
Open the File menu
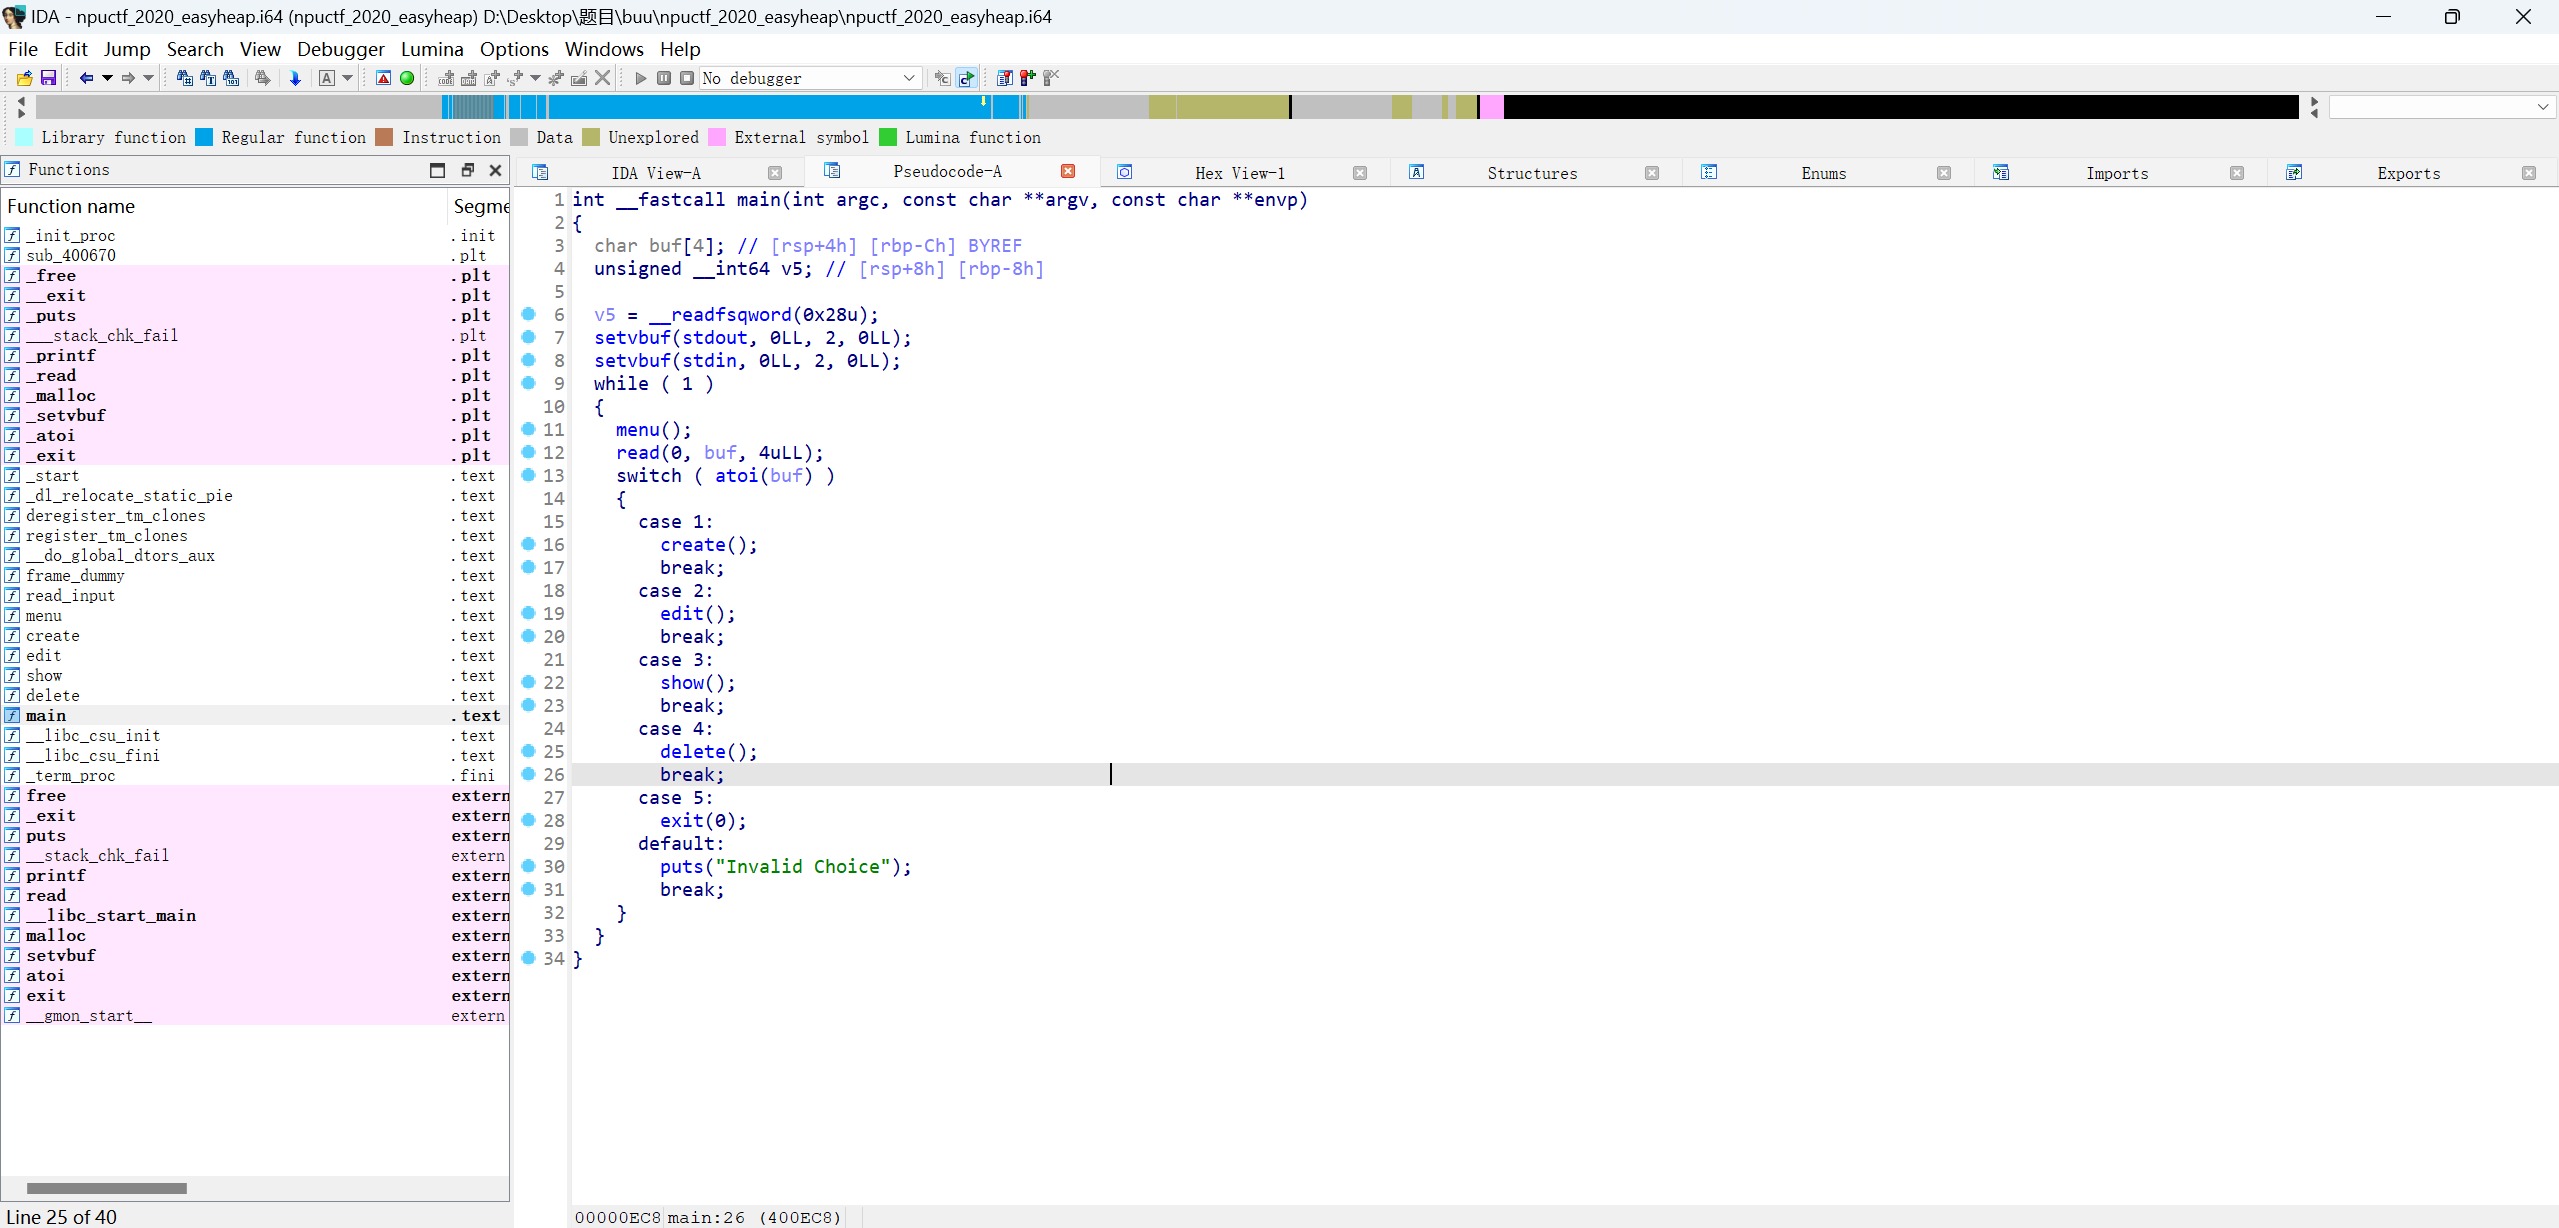(23, 49)
